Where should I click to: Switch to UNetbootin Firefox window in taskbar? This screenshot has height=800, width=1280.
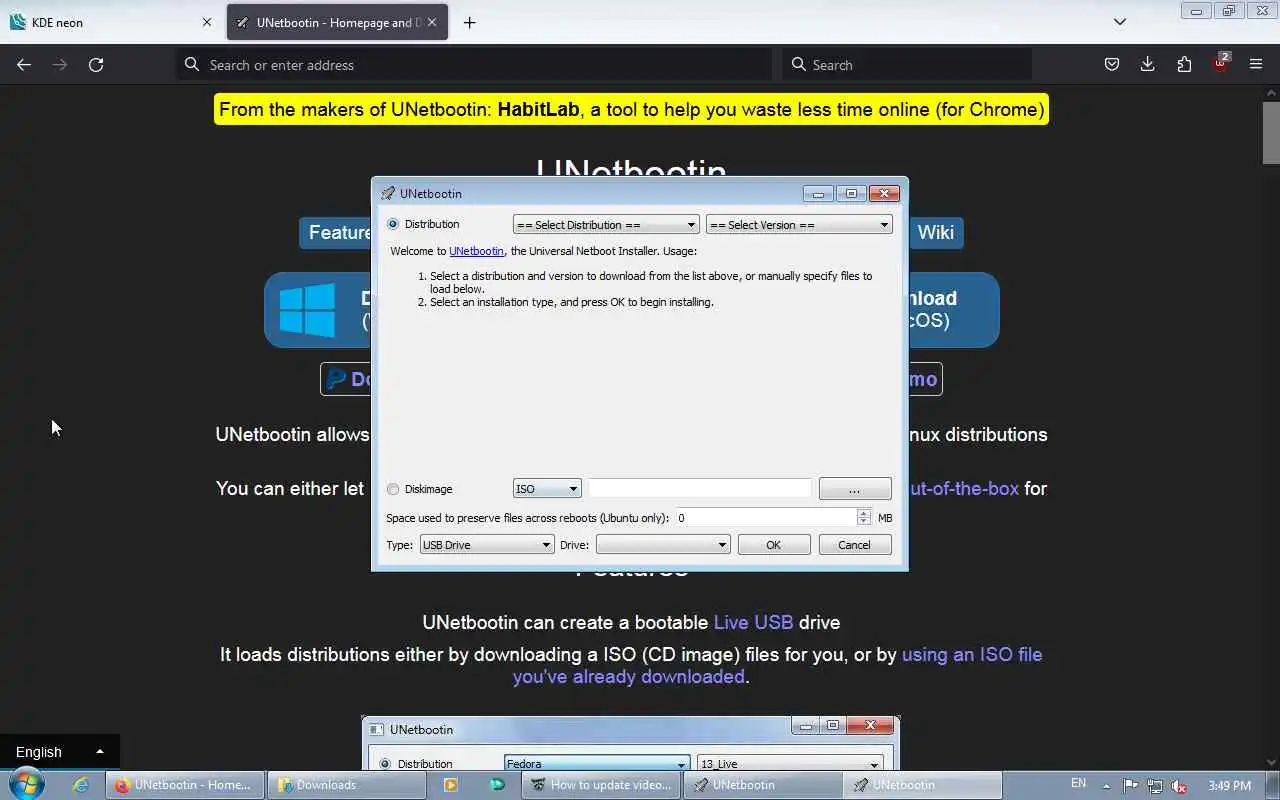pos(185,785)
